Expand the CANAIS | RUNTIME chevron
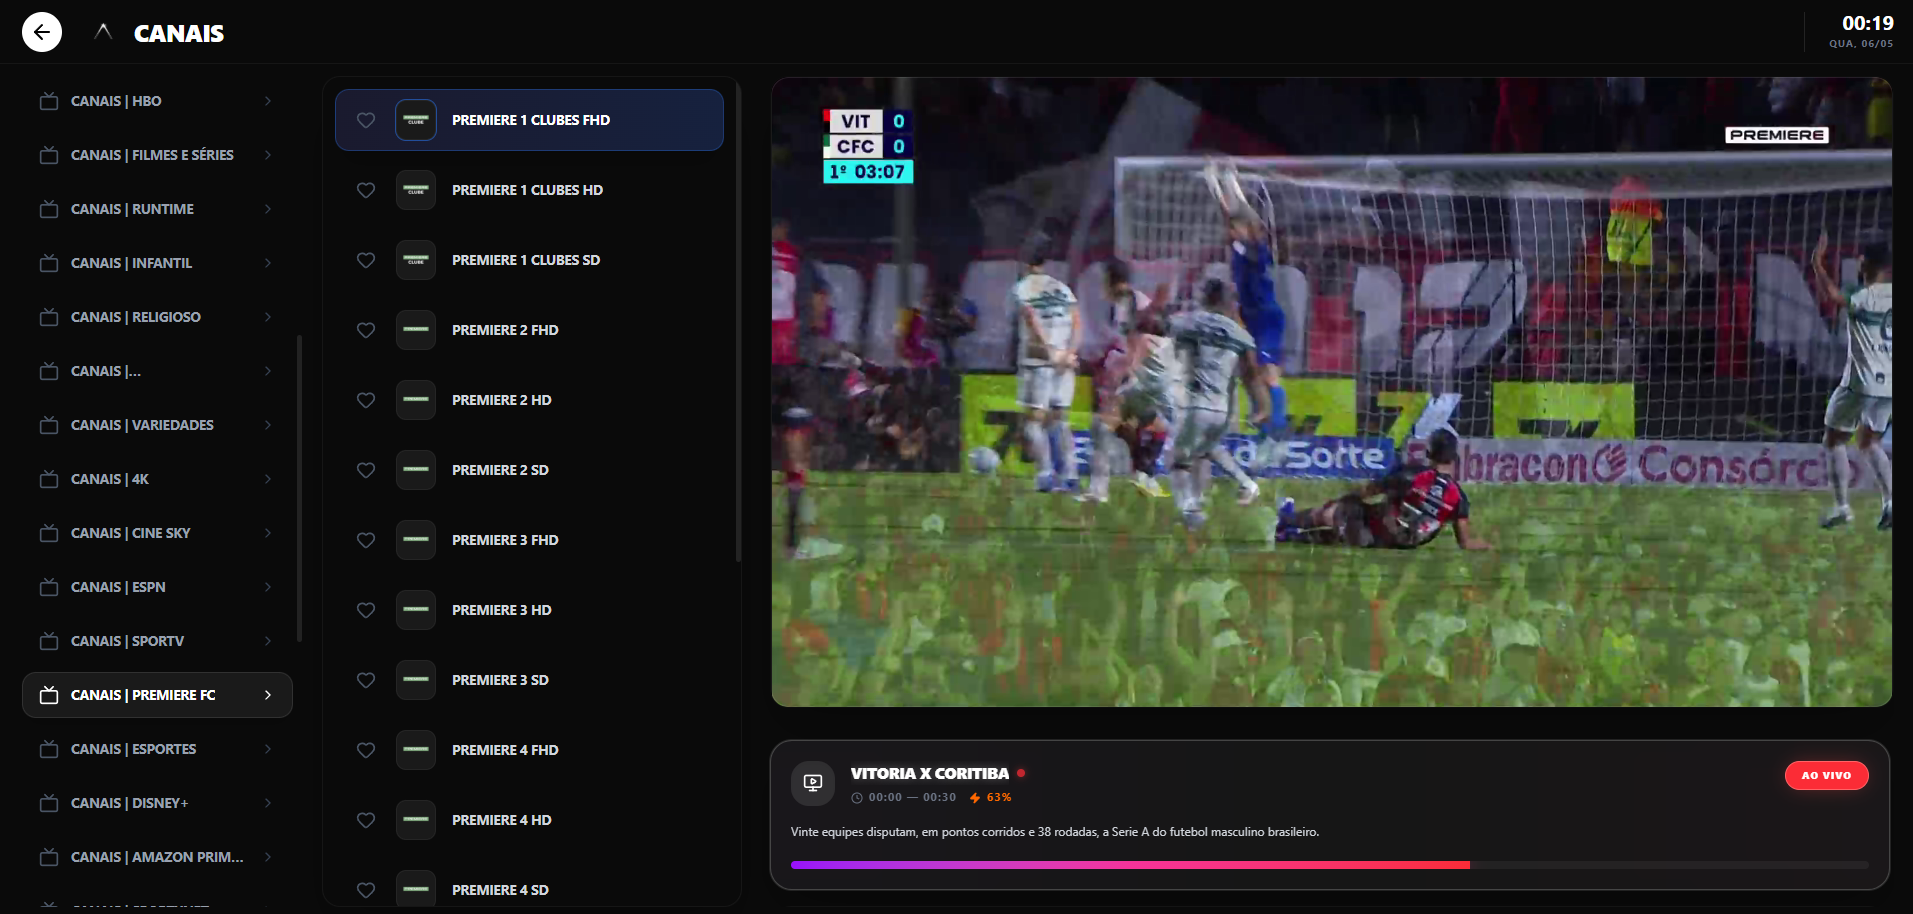The height and width of the screenshot is (914, 1913). click(268, 209)
